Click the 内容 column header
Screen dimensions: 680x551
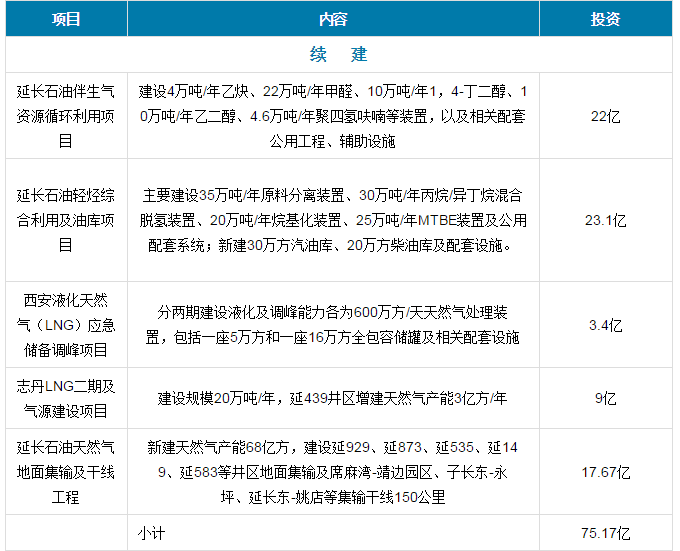pyautogui.click(x=333, y=19)
